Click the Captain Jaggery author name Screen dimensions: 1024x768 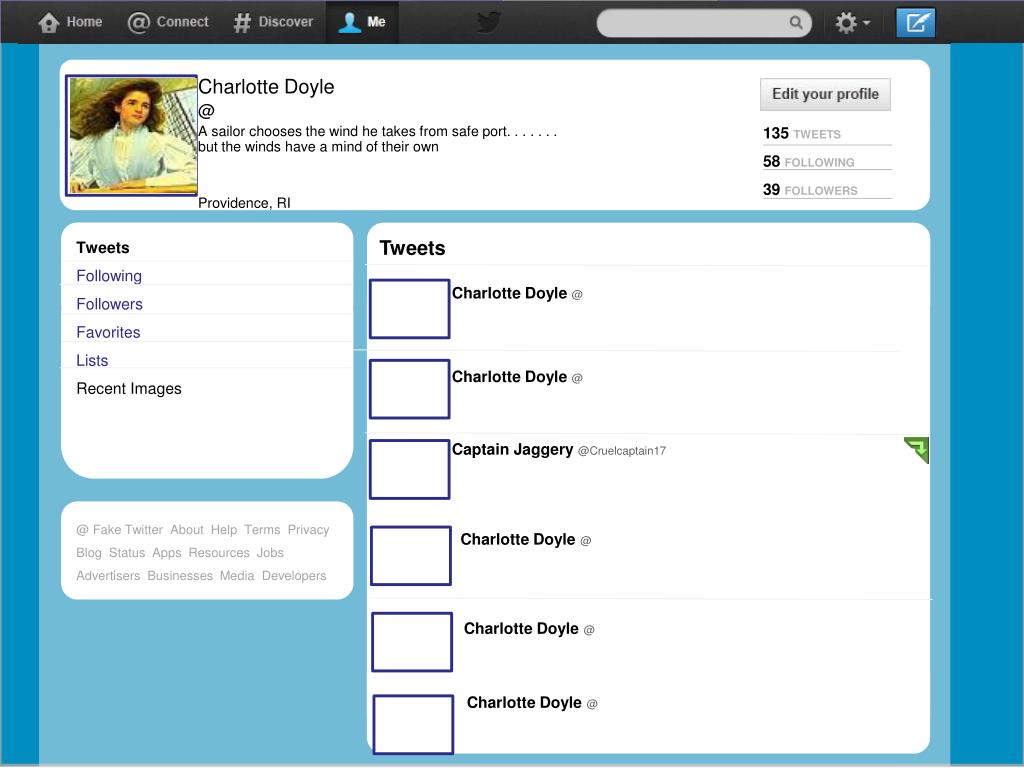coord(512,449)
